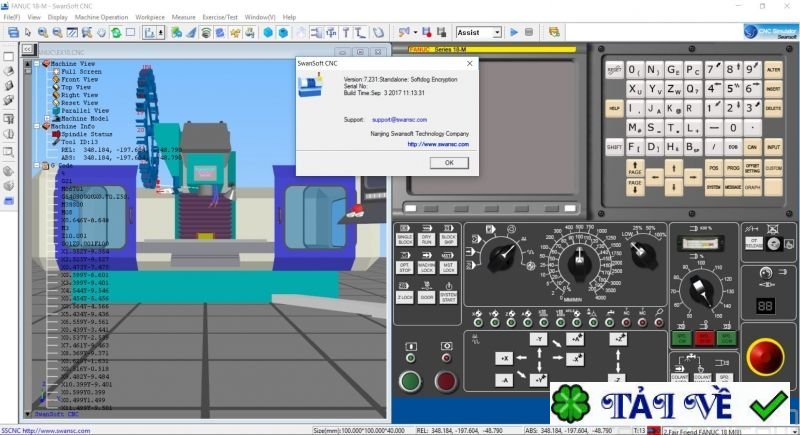Click the feedrate override rotary dial

(577, 263)
